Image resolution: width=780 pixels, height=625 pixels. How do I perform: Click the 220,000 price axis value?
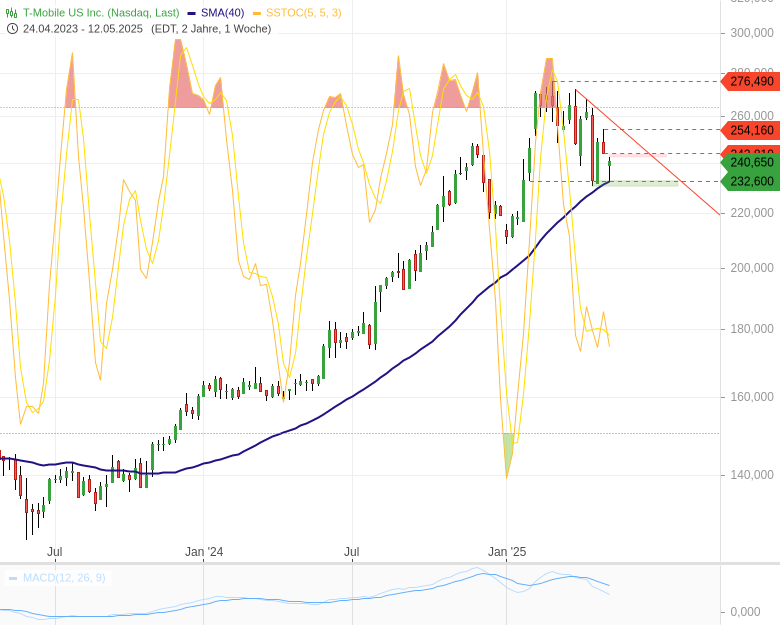pos(752,213)
